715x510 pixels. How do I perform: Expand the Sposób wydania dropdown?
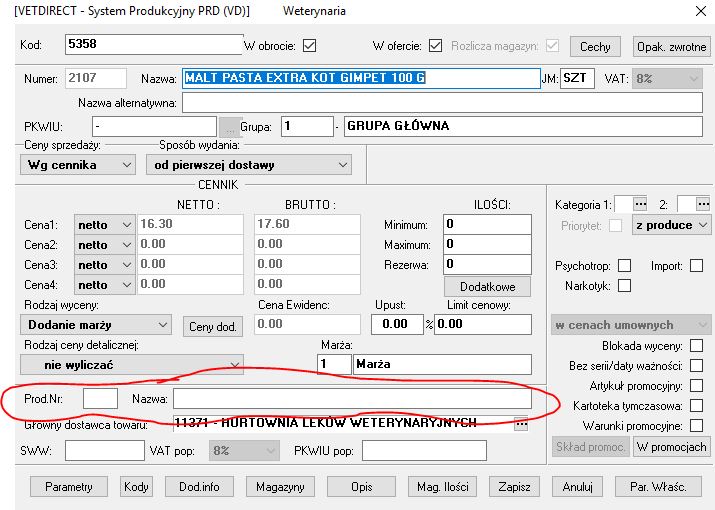(x=248, y=164)
